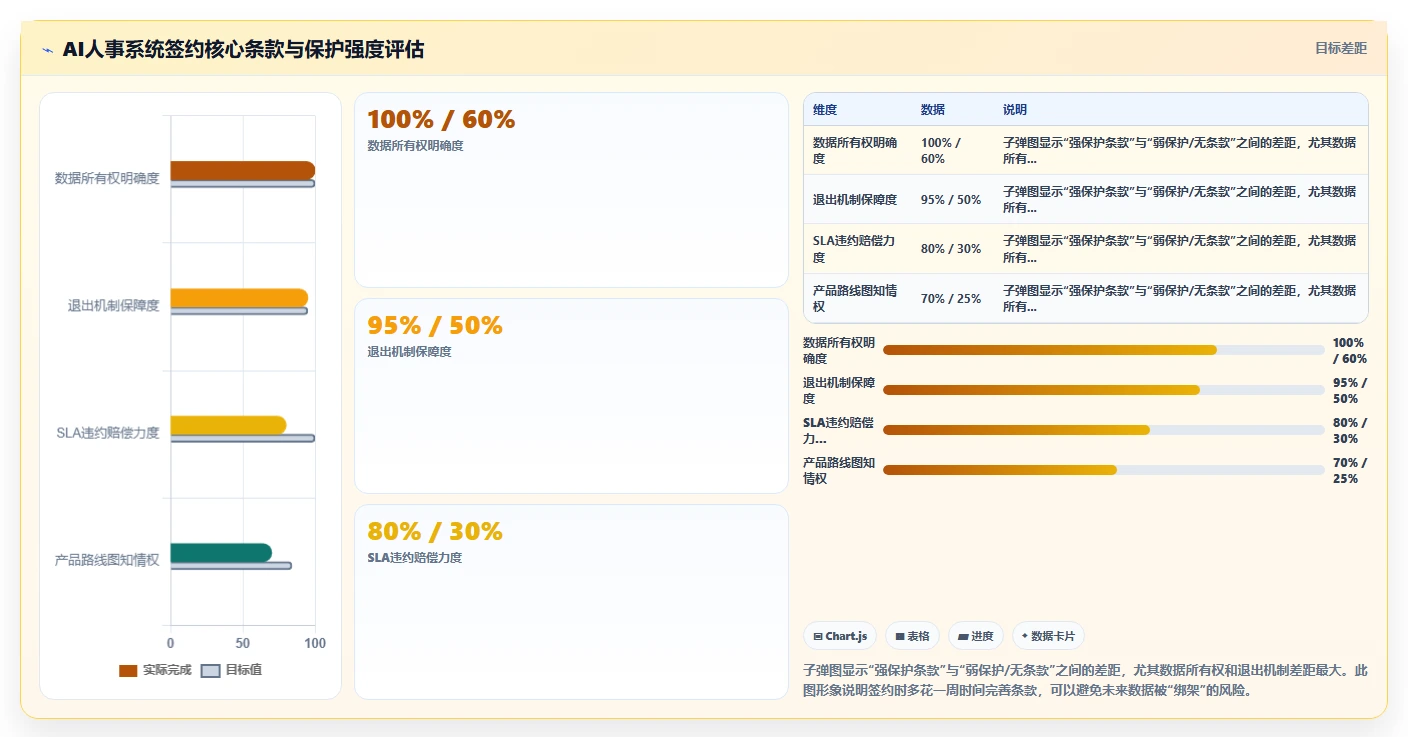Click the 产品路线图知情权 progress bar
This screenshot has height=737, width=1408.
(1104, 470)
